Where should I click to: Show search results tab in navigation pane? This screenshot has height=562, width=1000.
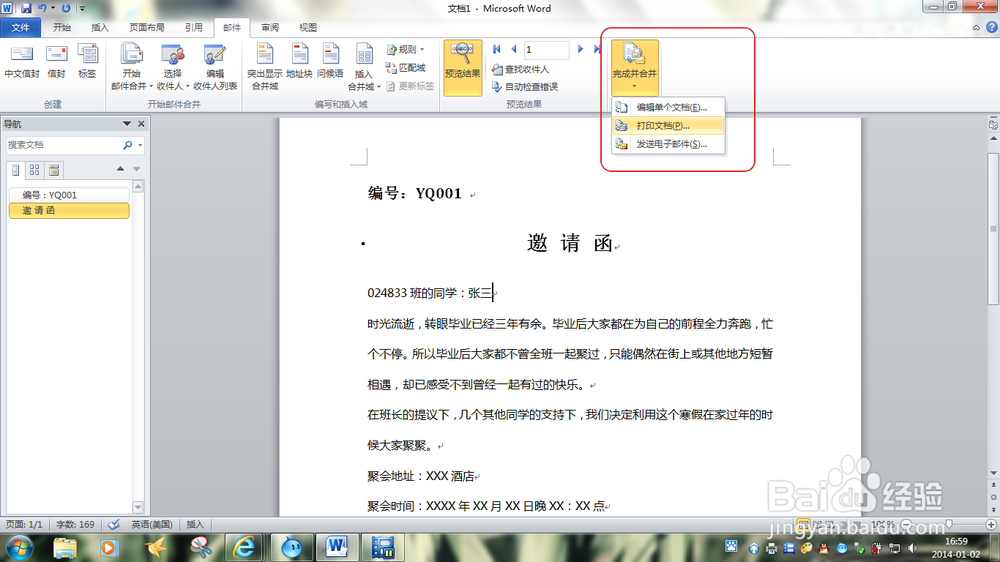pyautogui.click(x=54, y=170)
